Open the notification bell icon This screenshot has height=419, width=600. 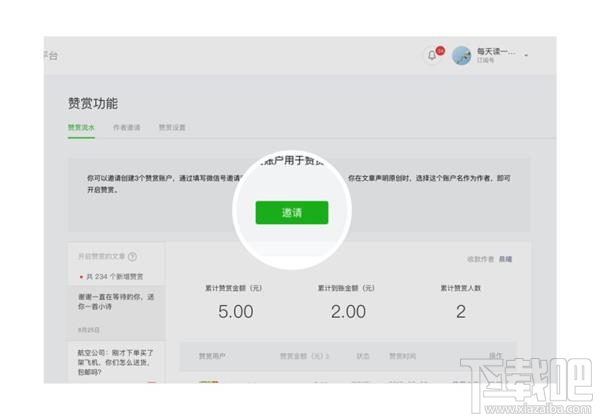(x=432, y=55)
